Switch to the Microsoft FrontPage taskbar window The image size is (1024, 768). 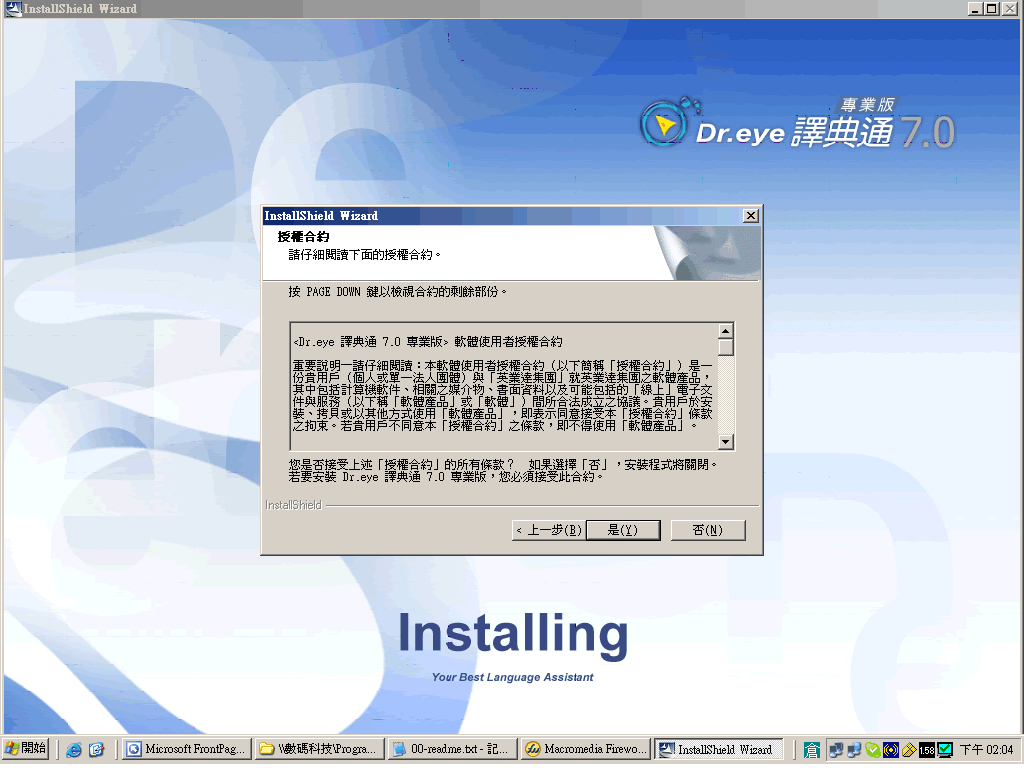pyautogui.click(x=187, y=749)
